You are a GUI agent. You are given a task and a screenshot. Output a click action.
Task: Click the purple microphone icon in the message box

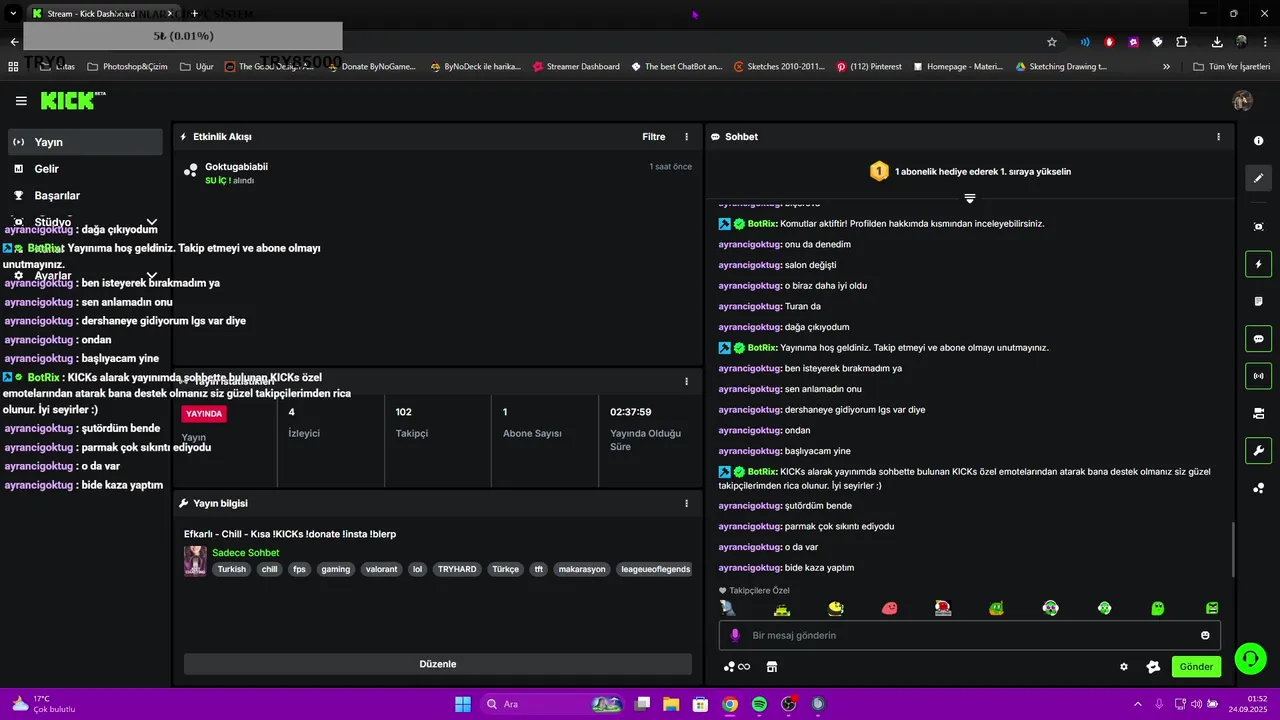pos(735,635)
